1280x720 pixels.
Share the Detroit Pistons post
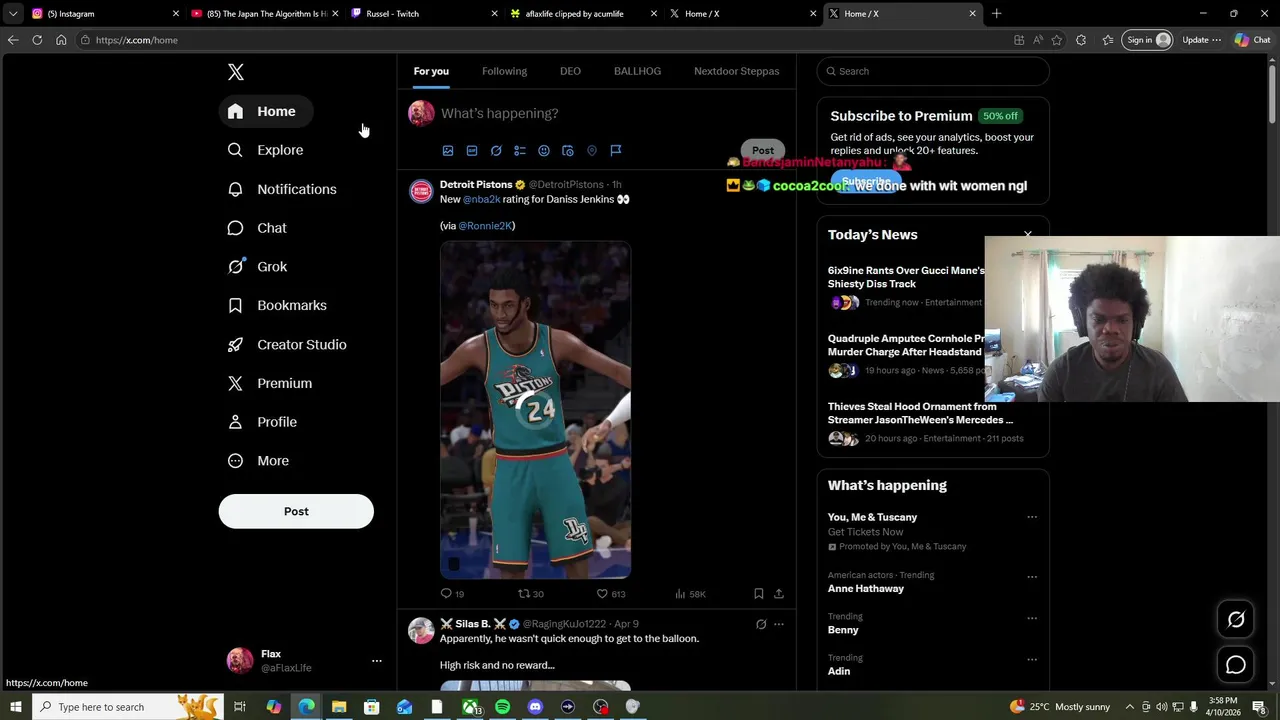(x=779, y=594)
